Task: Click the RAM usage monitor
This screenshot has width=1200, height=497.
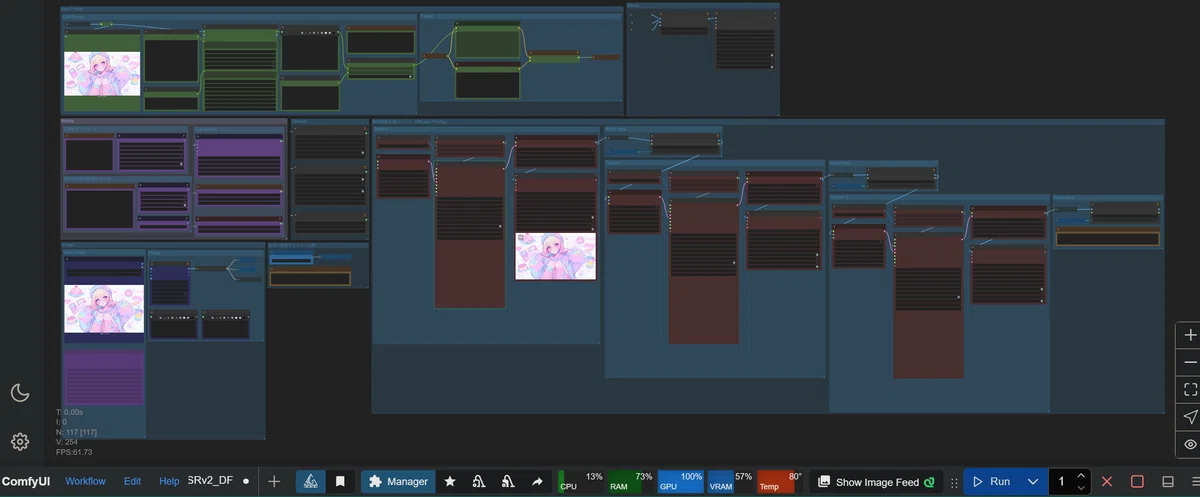Action: click(x=631, y=481)
